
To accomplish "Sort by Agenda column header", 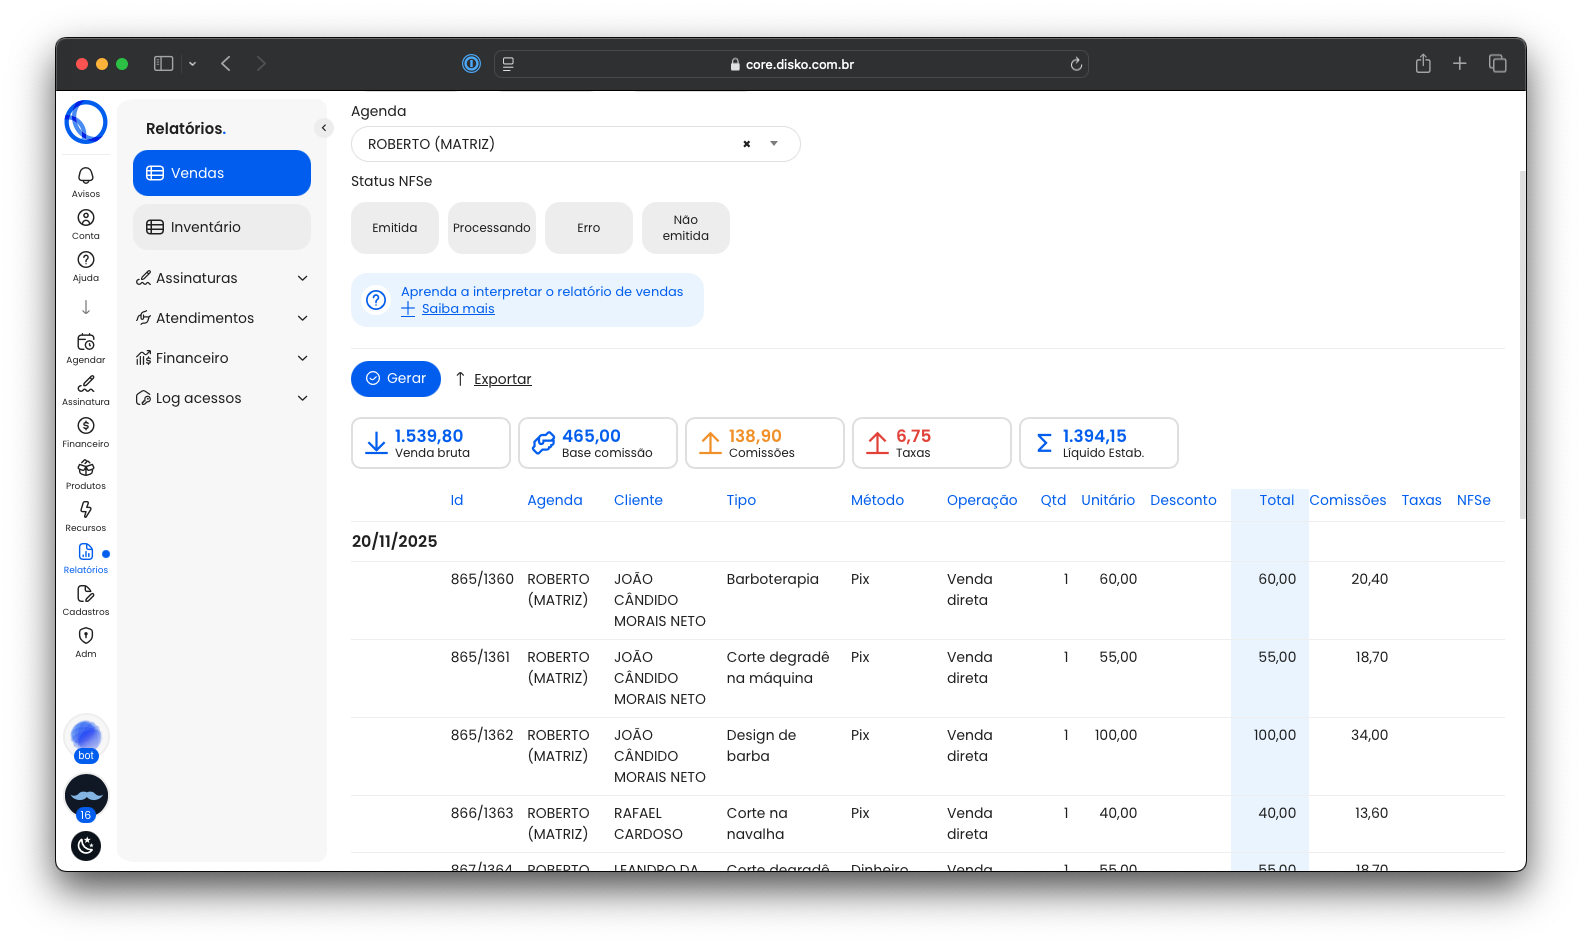I will coord(555,500).
